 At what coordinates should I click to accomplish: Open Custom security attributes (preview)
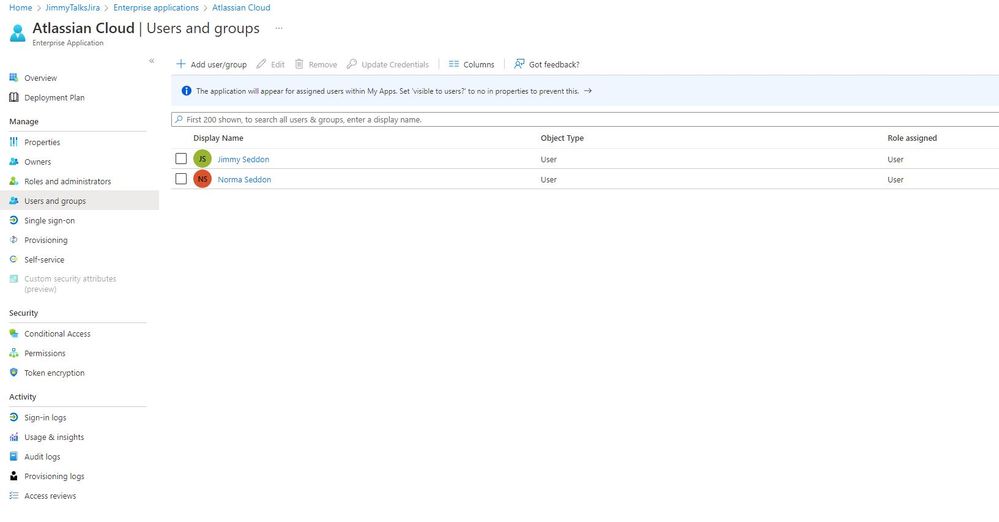[70, 284]
